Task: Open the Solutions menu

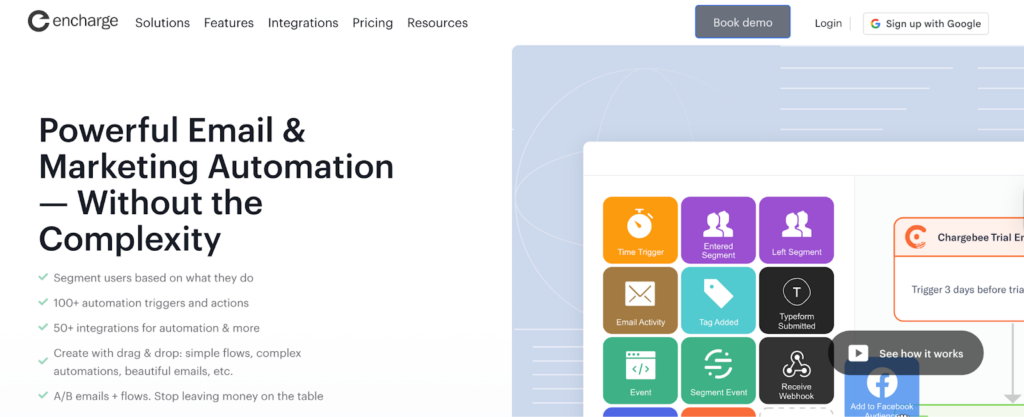Action: 162,23
